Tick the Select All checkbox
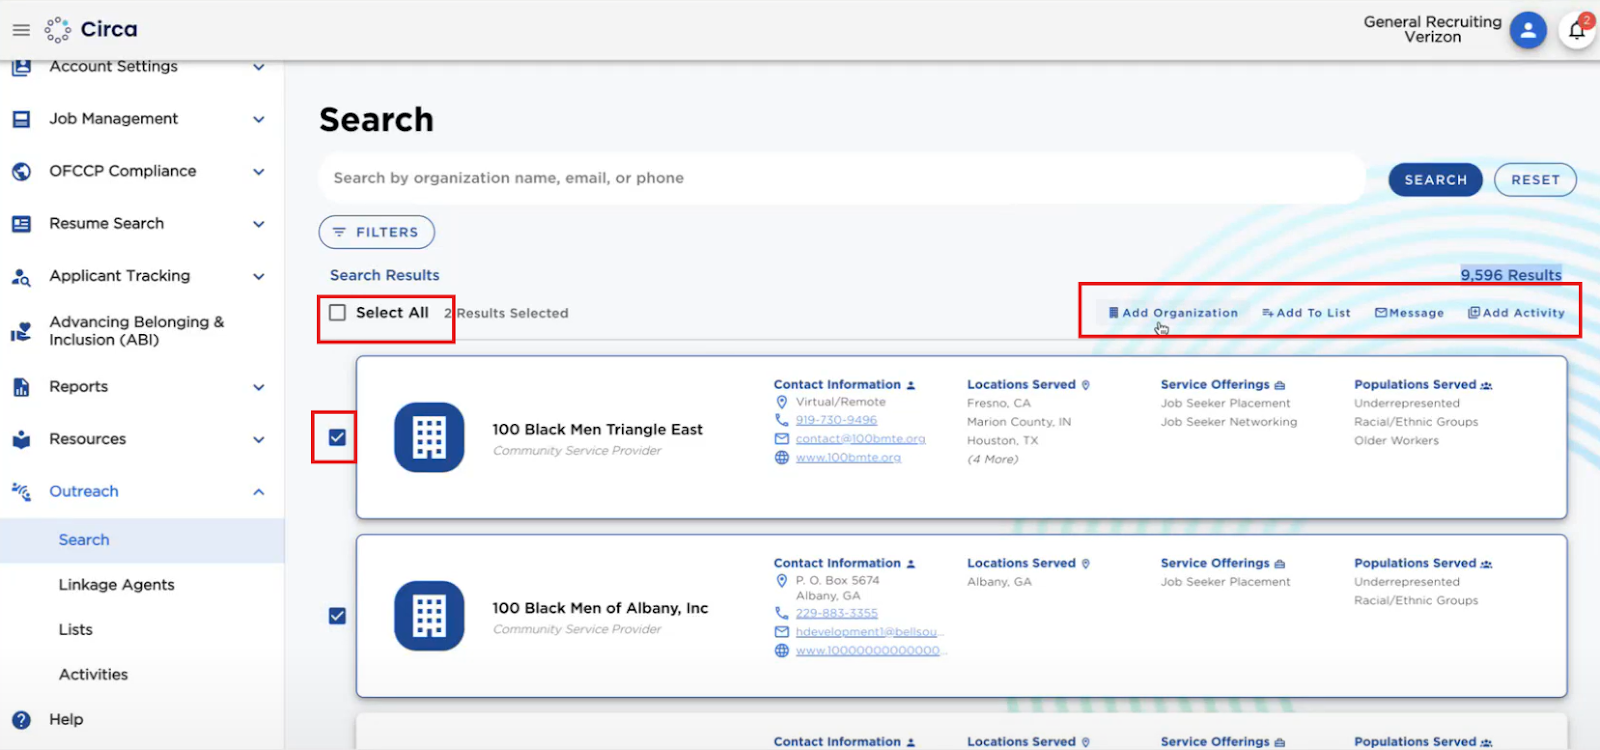Image resolution: width=1600 pixels, height=750 pixels. (x=338, y=313)
